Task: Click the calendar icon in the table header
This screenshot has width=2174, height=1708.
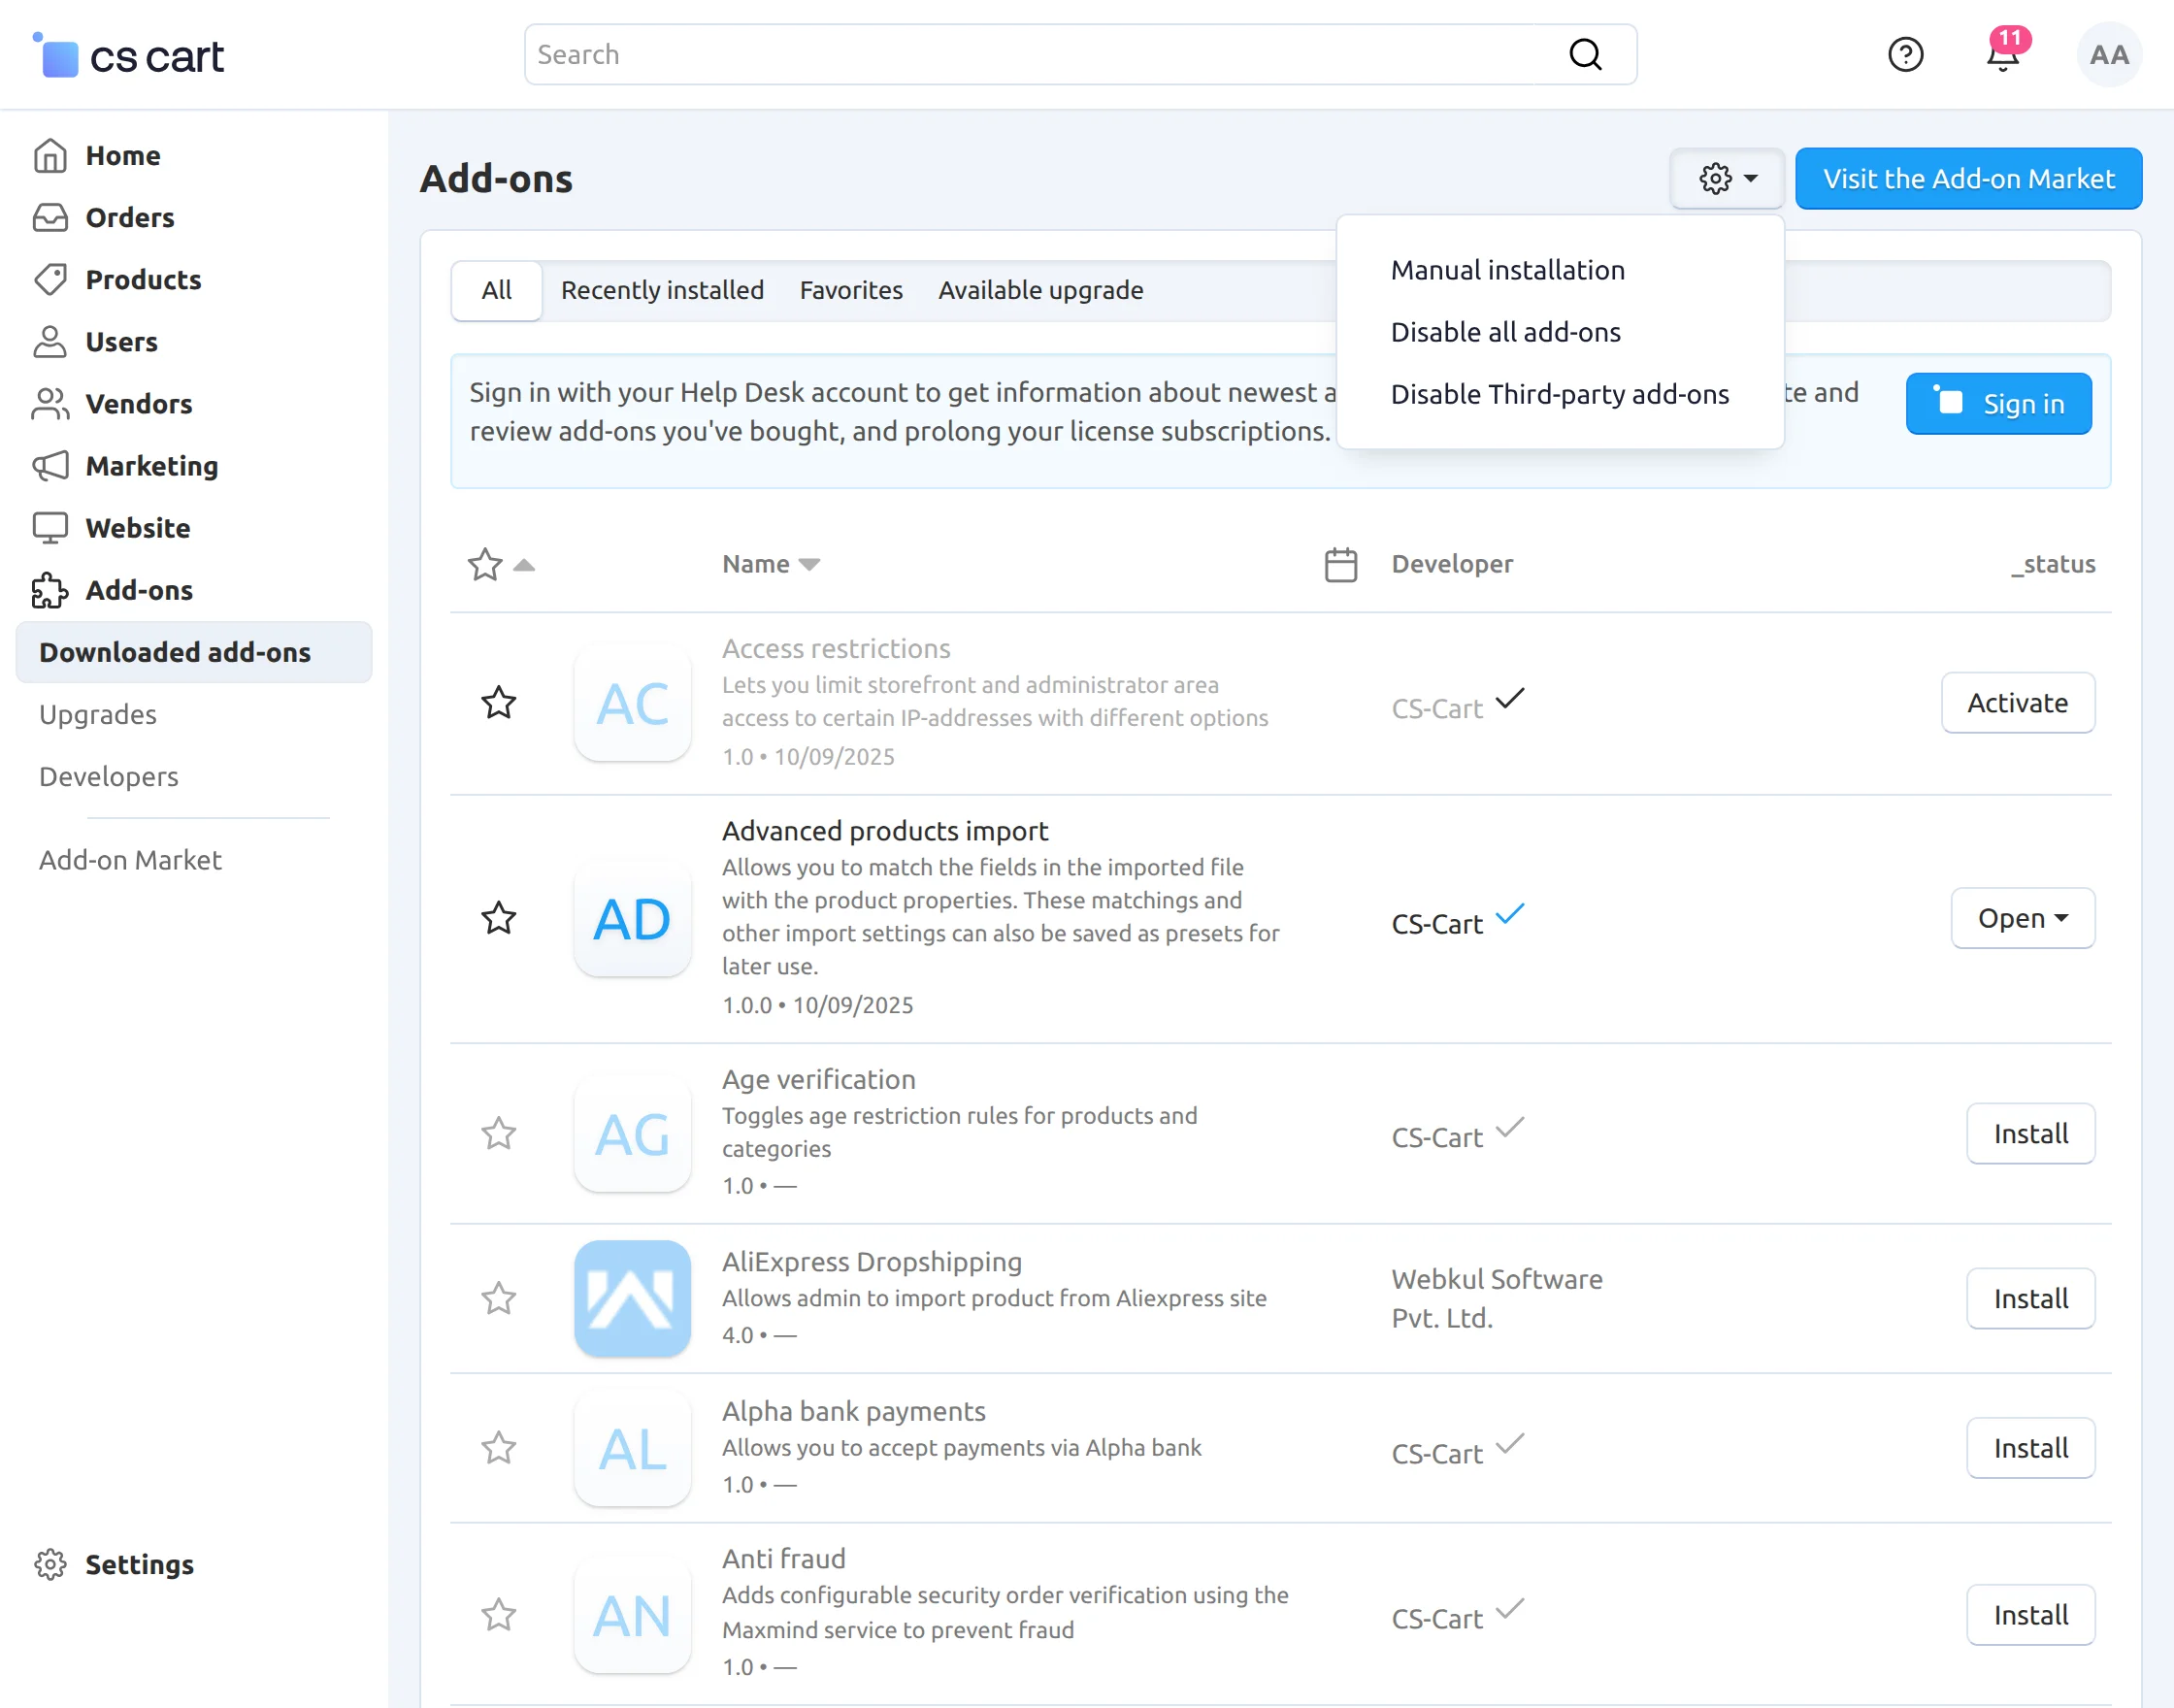Action: pyautogui.click(x=1340, y=564)
